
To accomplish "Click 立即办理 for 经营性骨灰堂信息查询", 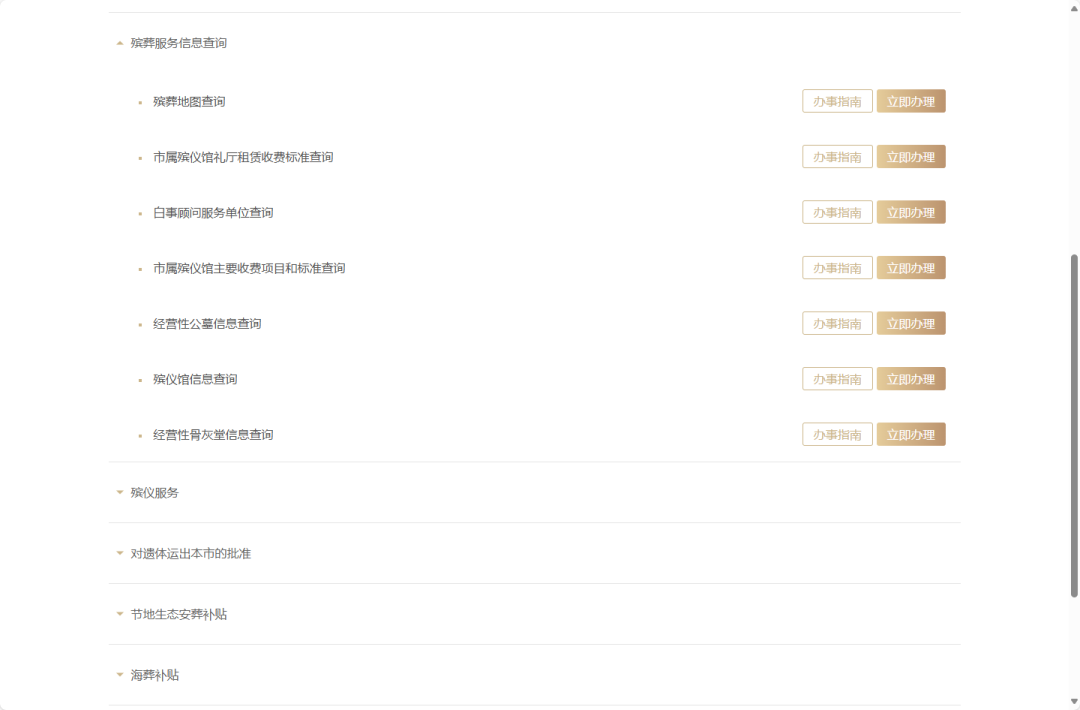I will pyautogui.click(x=911, y=435).
